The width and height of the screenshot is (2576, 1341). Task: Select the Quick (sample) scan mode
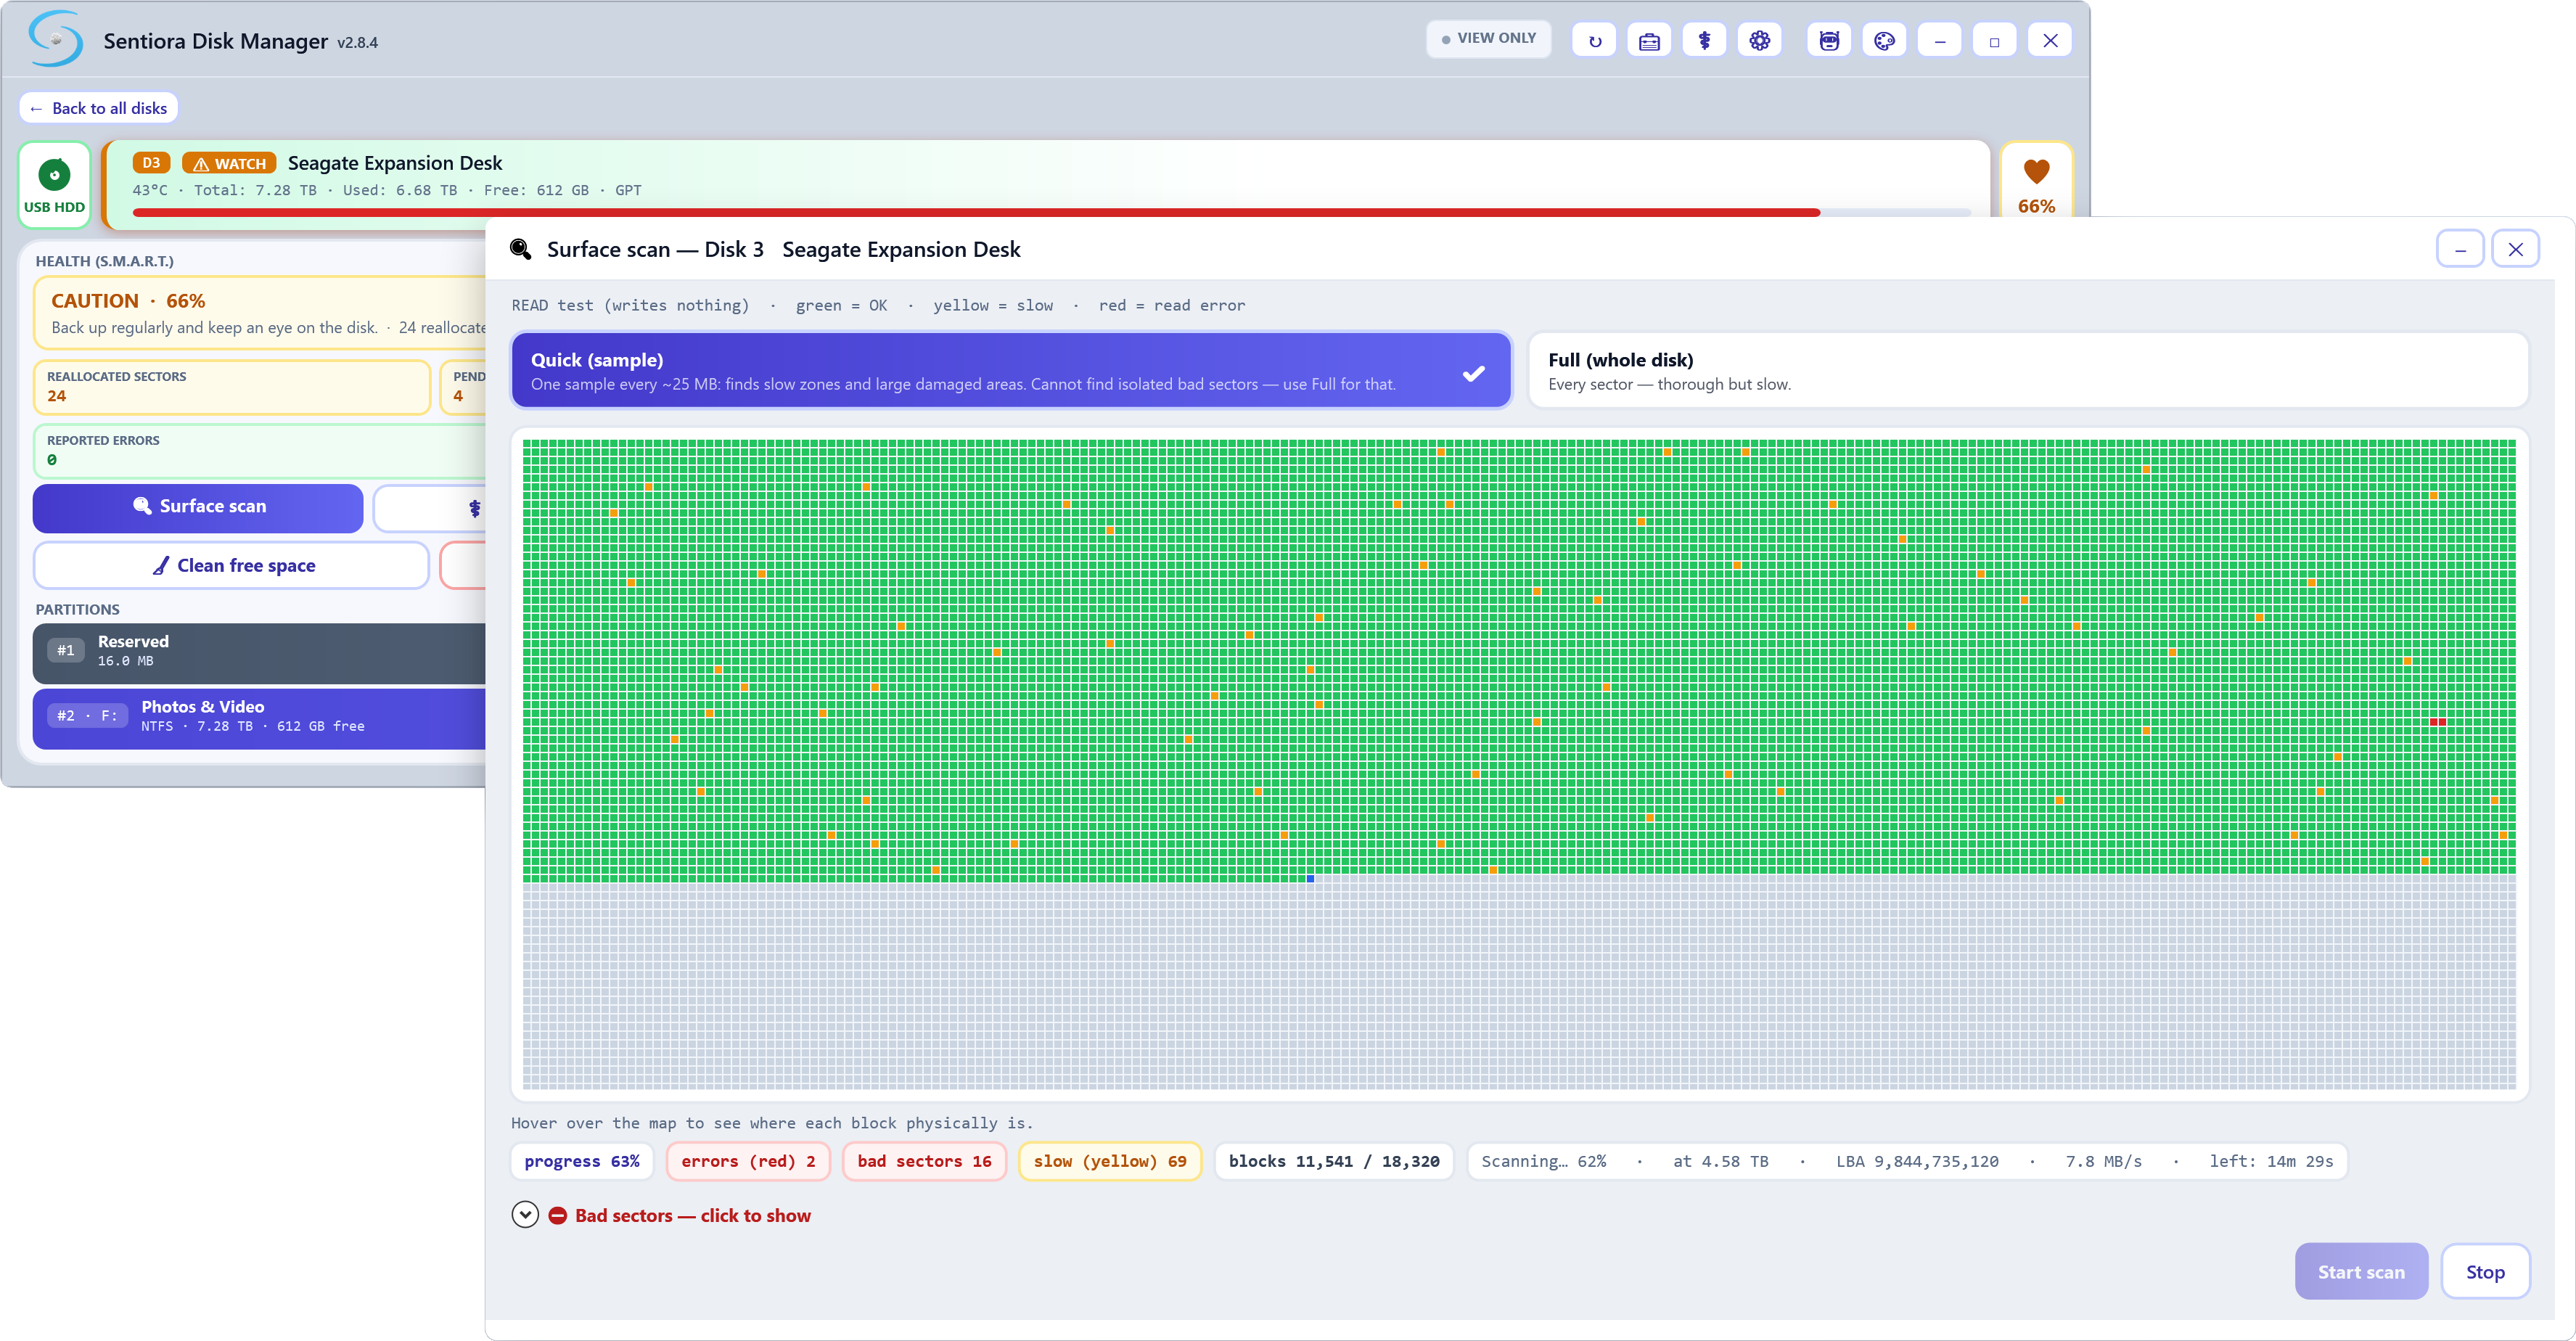[1011, 371]
